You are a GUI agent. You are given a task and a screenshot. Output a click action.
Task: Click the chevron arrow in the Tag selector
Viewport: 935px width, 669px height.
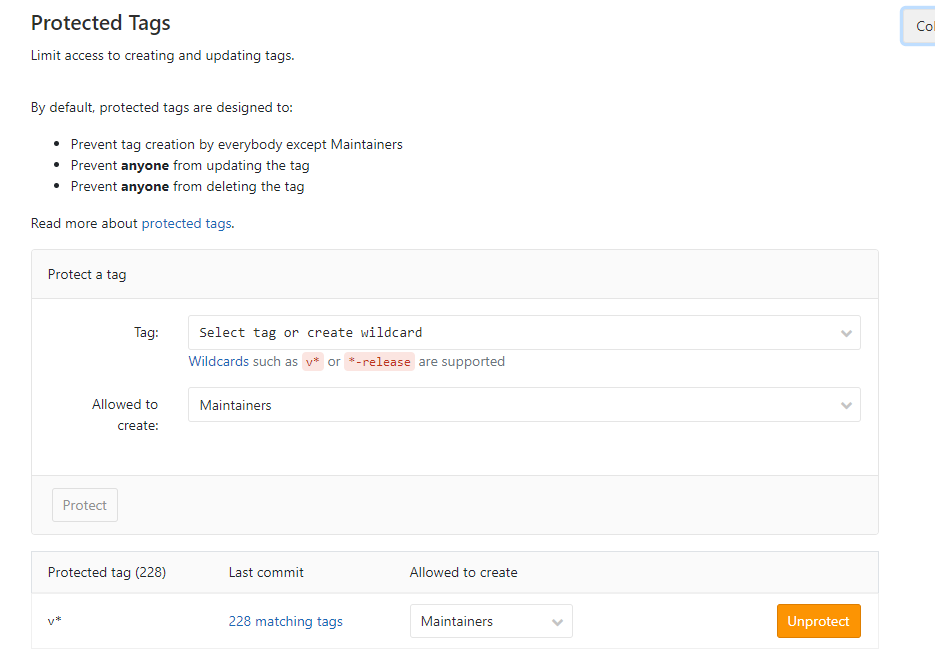point(846,333)
